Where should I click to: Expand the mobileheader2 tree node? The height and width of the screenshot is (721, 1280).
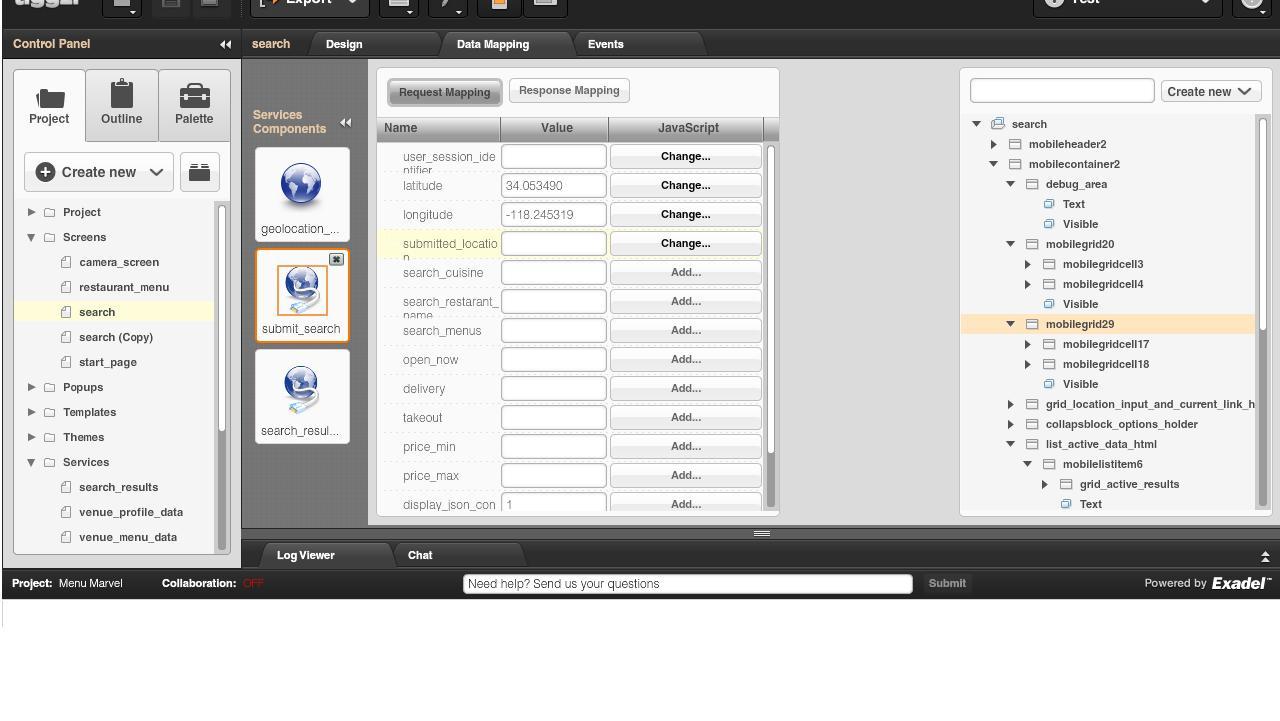994,144
